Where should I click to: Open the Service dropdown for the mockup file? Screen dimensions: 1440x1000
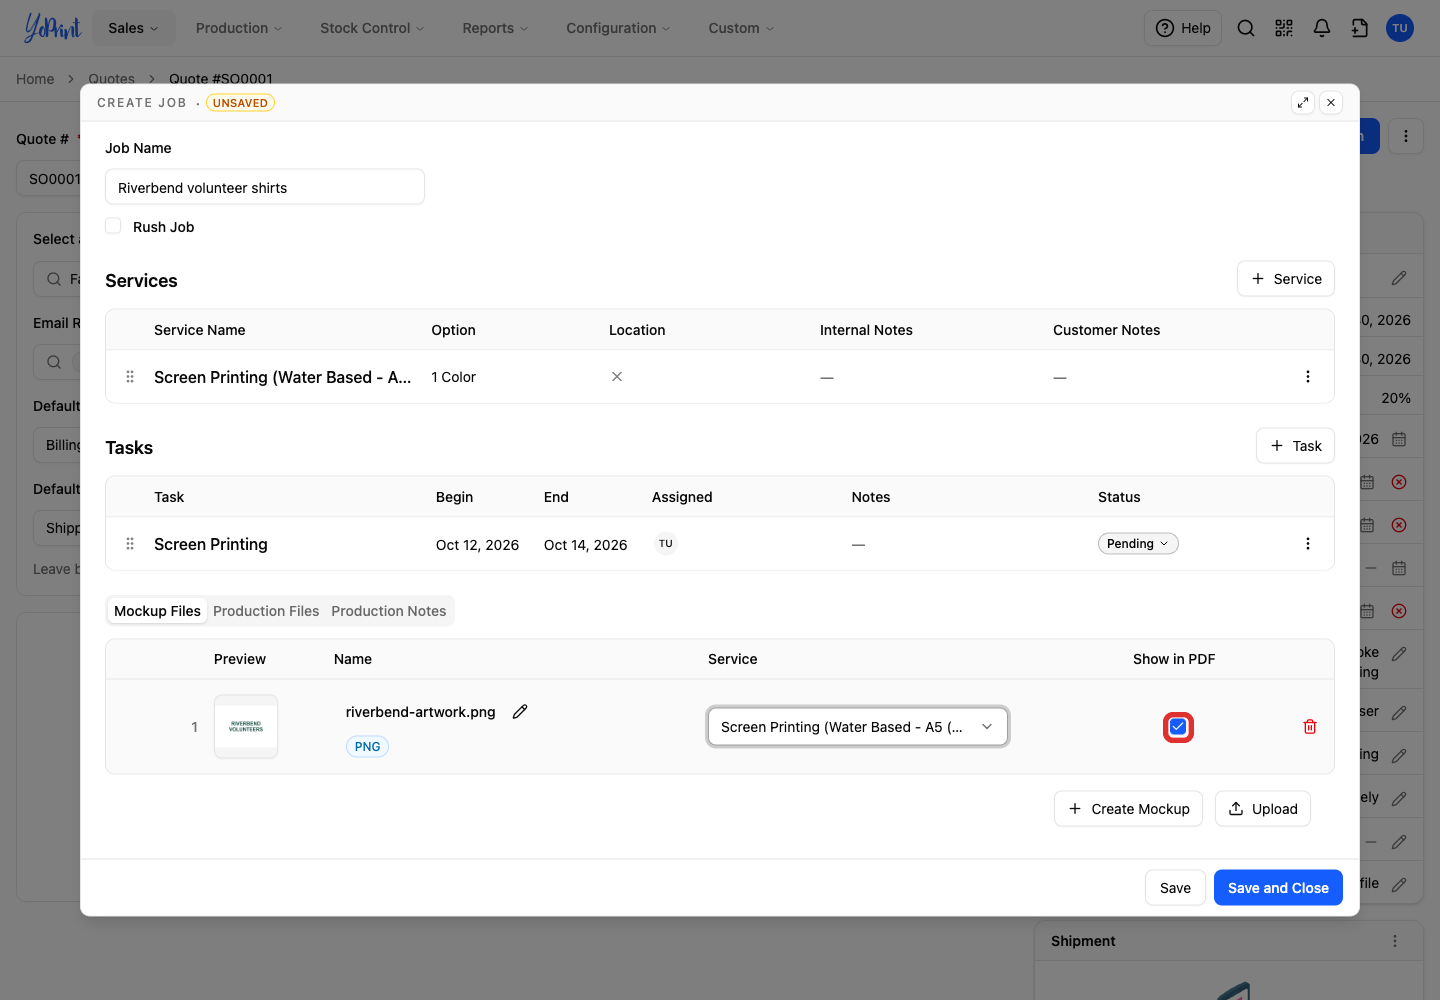tap(858, 727)
